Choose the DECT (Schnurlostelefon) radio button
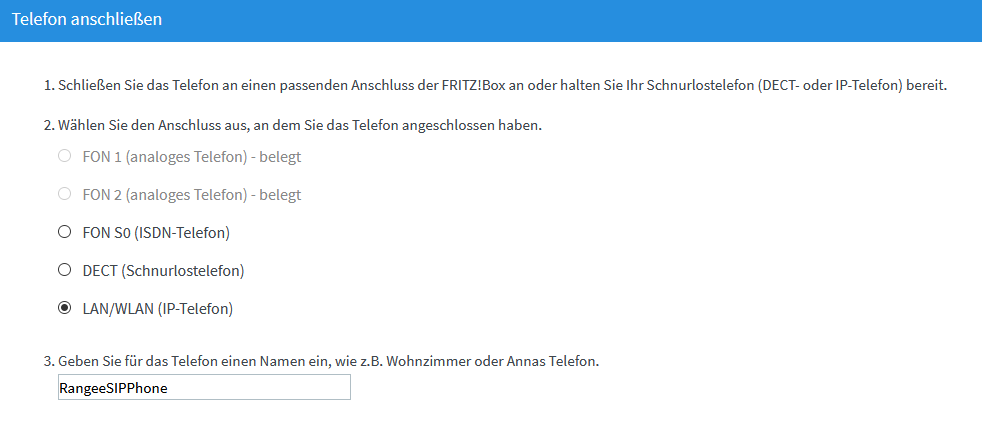 click(65, 271)
